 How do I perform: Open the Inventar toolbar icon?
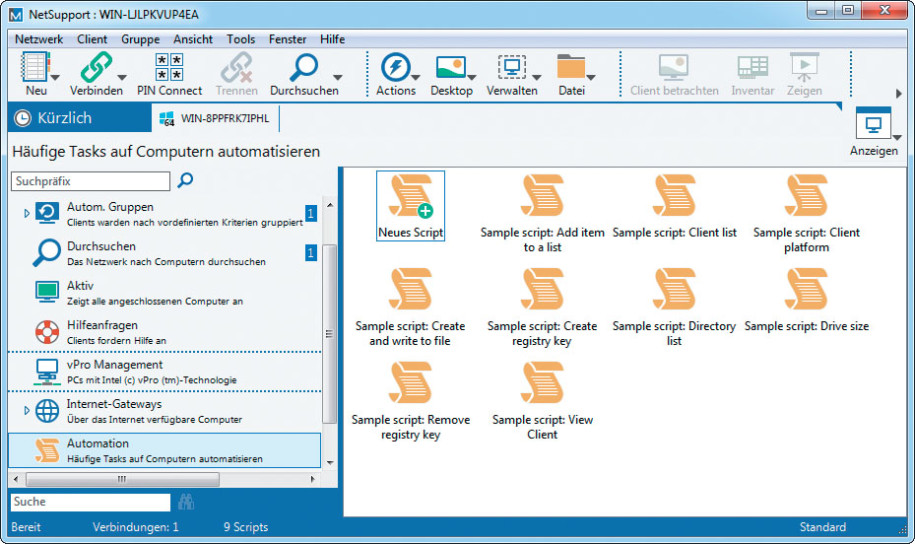[x=752, y=67]
